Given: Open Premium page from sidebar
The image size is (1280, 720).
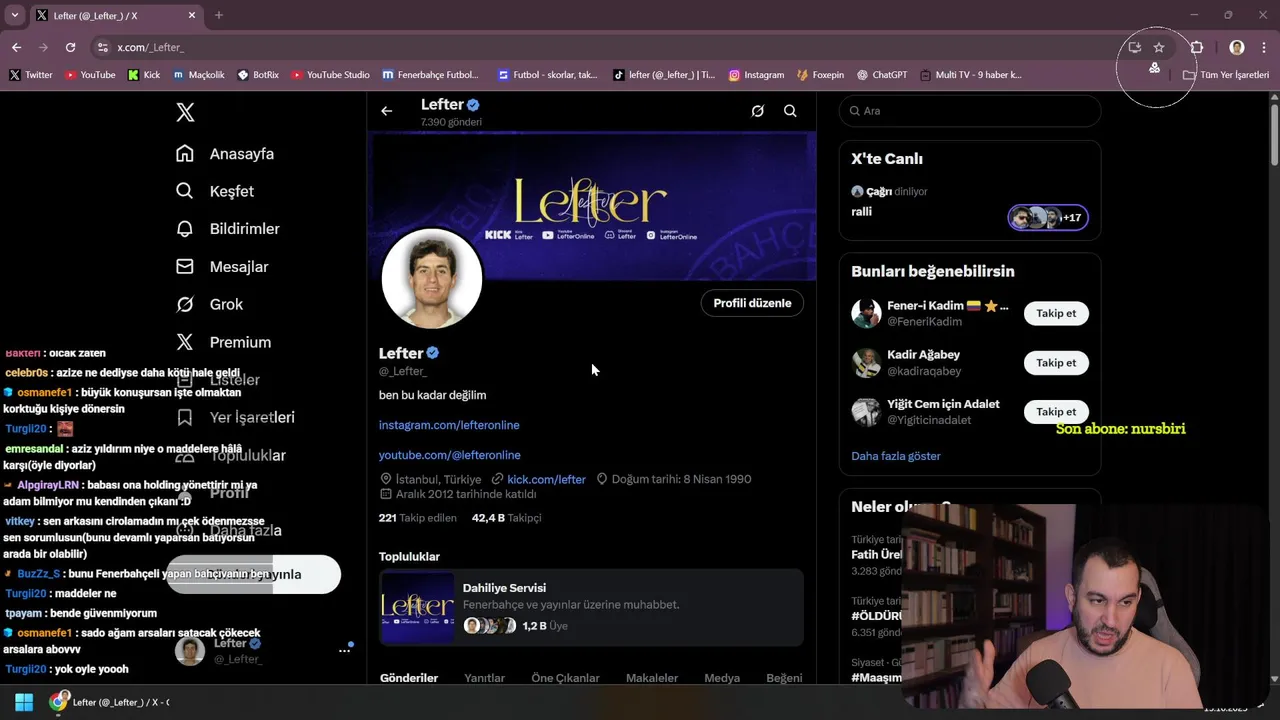Looking at the screenshot, I should (223, 342).
